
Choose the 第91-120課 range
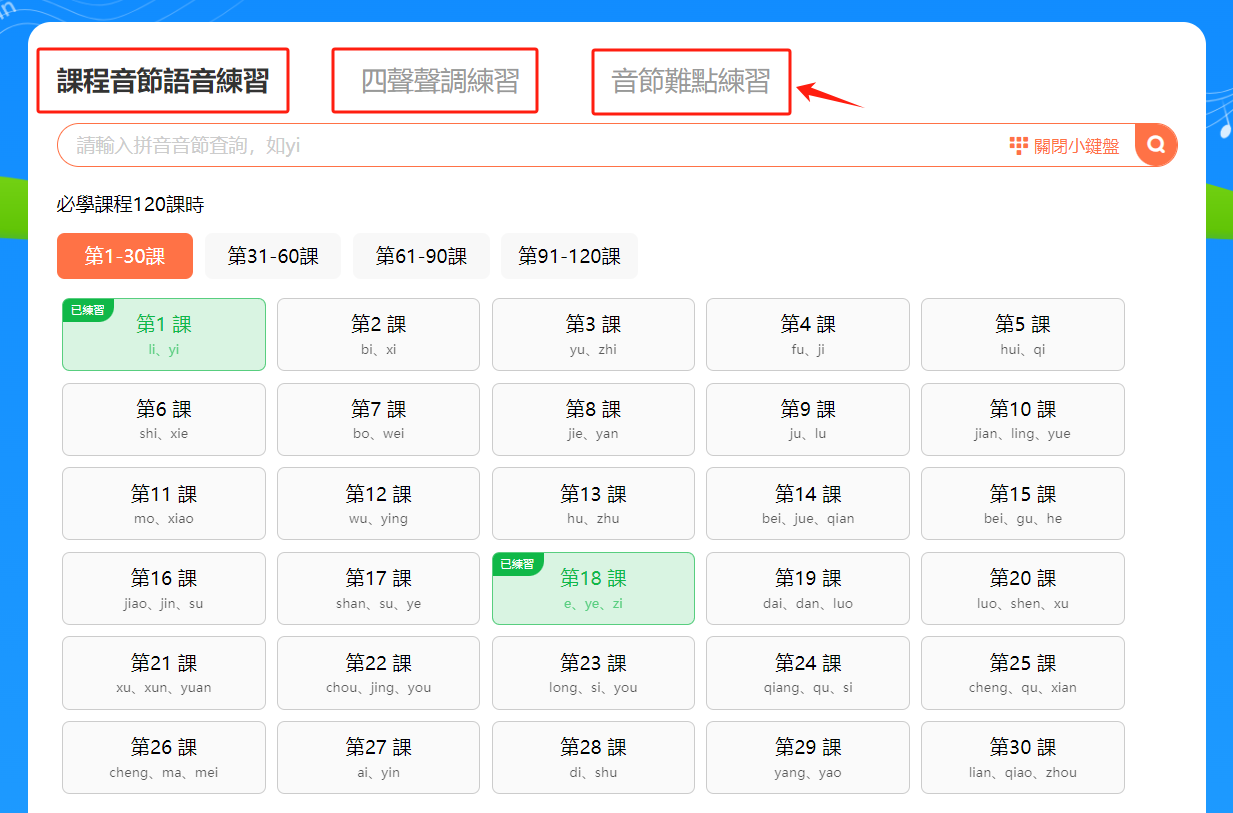pos(569,256)
